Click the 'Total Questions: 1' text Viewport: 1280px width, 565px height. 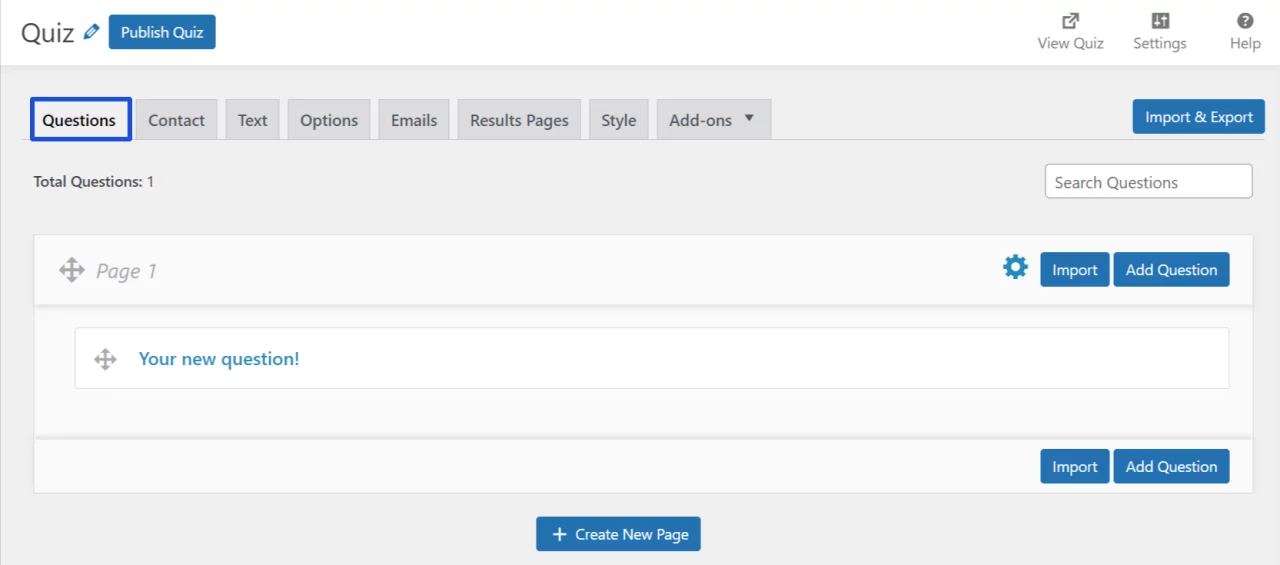[x=94, y=182]
